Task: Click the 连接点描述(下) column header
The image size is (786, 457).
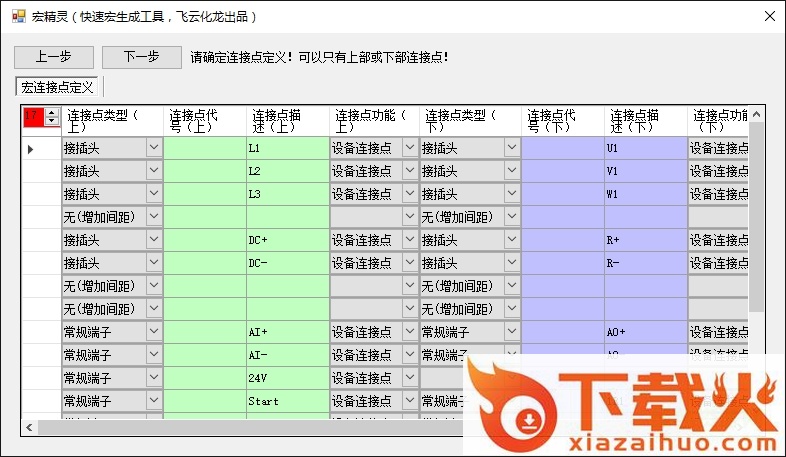Action: [x=646, y=121]
